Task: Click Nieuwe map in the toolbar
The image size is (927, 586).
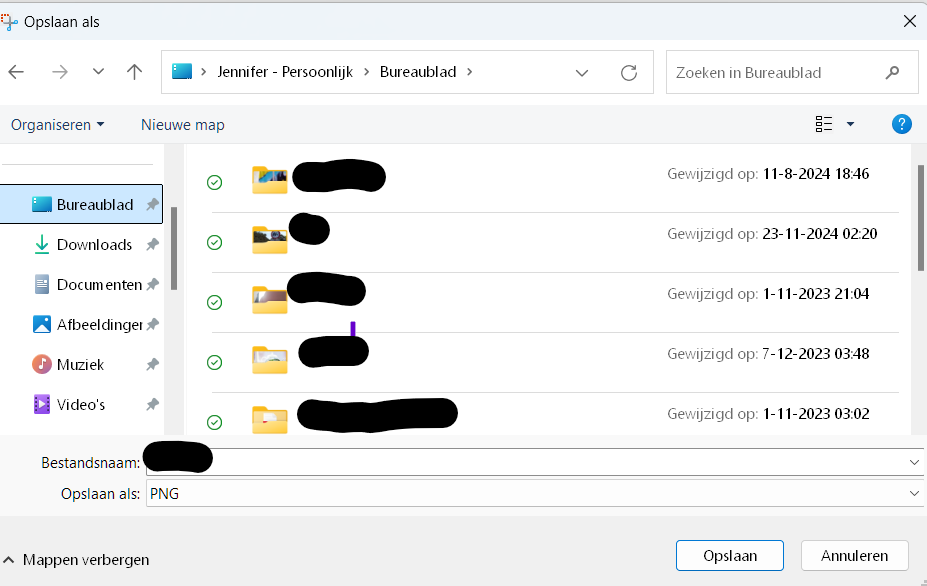Action: point(183,125)
